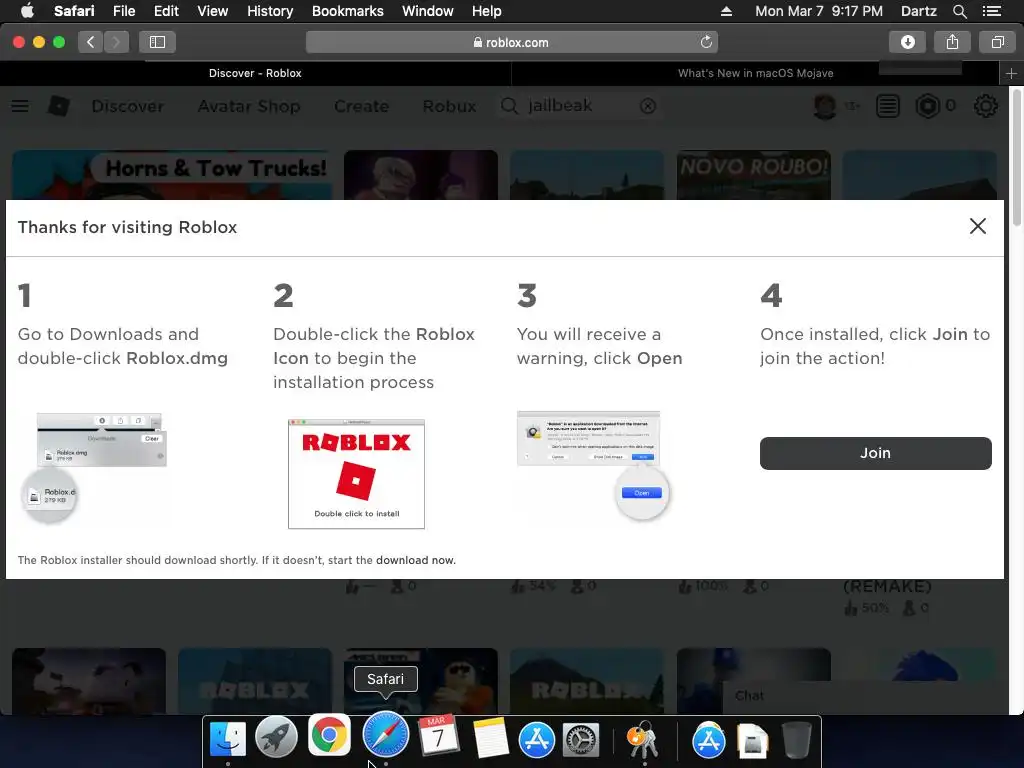Open Keychain Access from the Dock
The height and width of the screenshot is (768, 1024).
click(643, 739)
